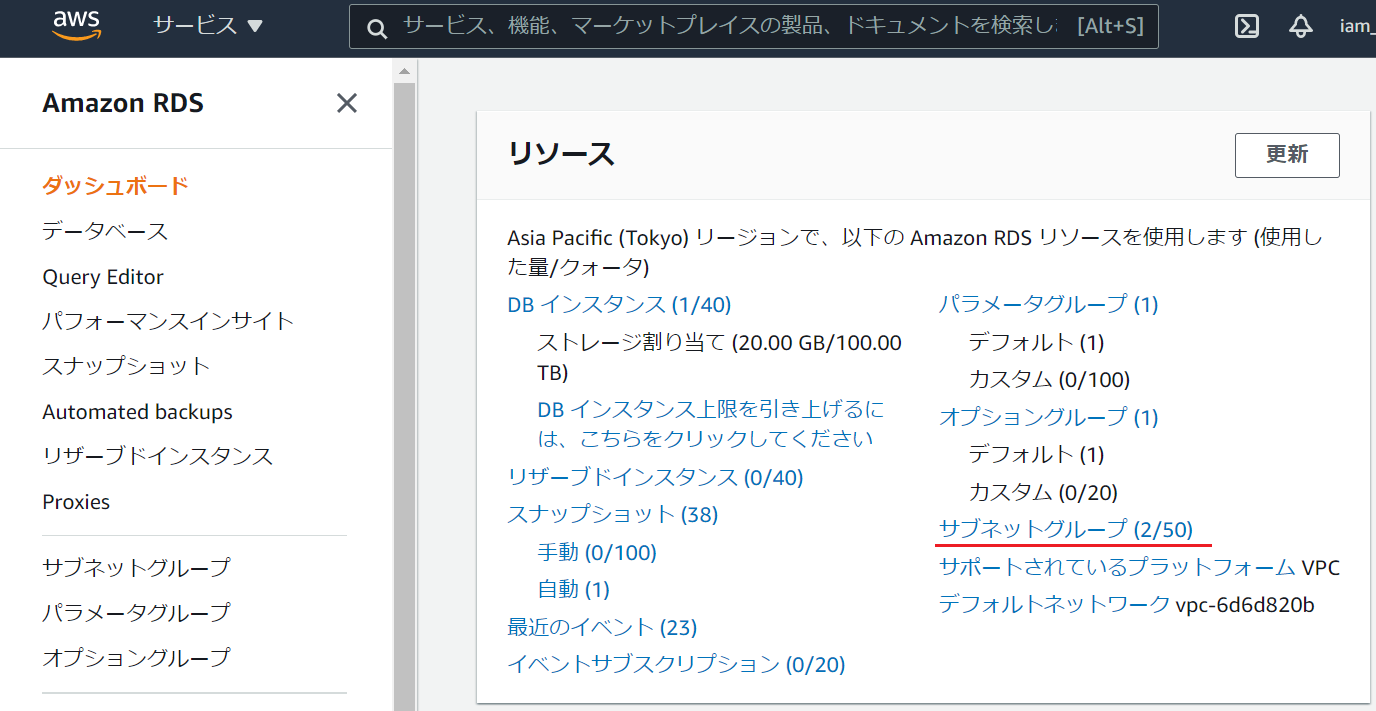The height and width of the screenshot is (711, 1376).
Task: Close the Amazon RDS sidebar panel
Action: coord(347,103)
